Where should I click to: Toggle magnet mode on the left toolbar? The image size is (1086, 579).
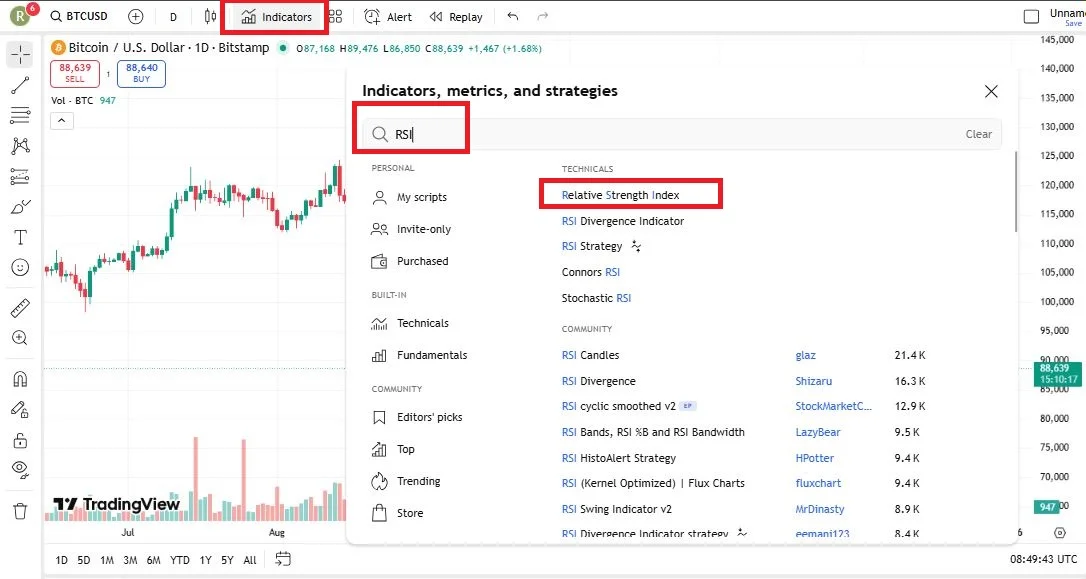point(20,379)
